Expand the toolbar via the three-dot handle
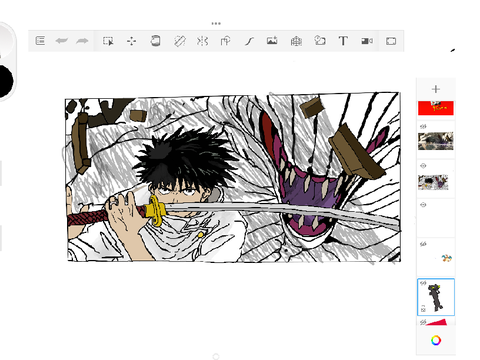The image size is (480, 360). pos(216,23)
